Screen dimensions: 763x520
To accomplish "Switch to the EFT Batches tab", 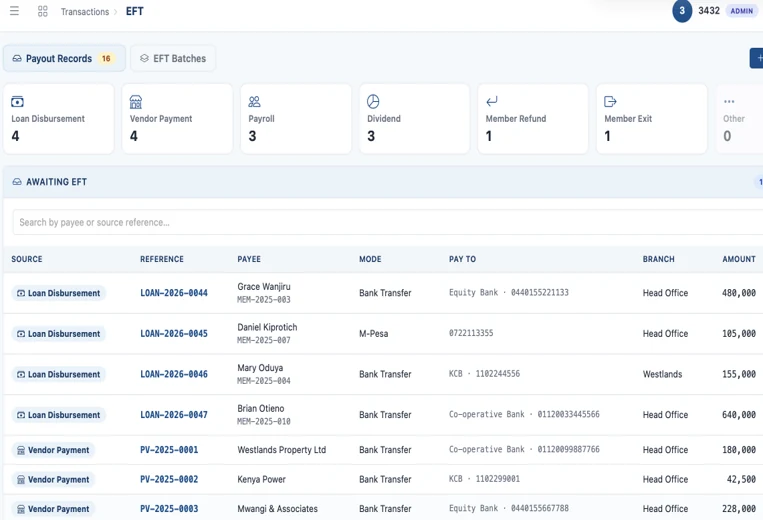I will coord(173,58).
